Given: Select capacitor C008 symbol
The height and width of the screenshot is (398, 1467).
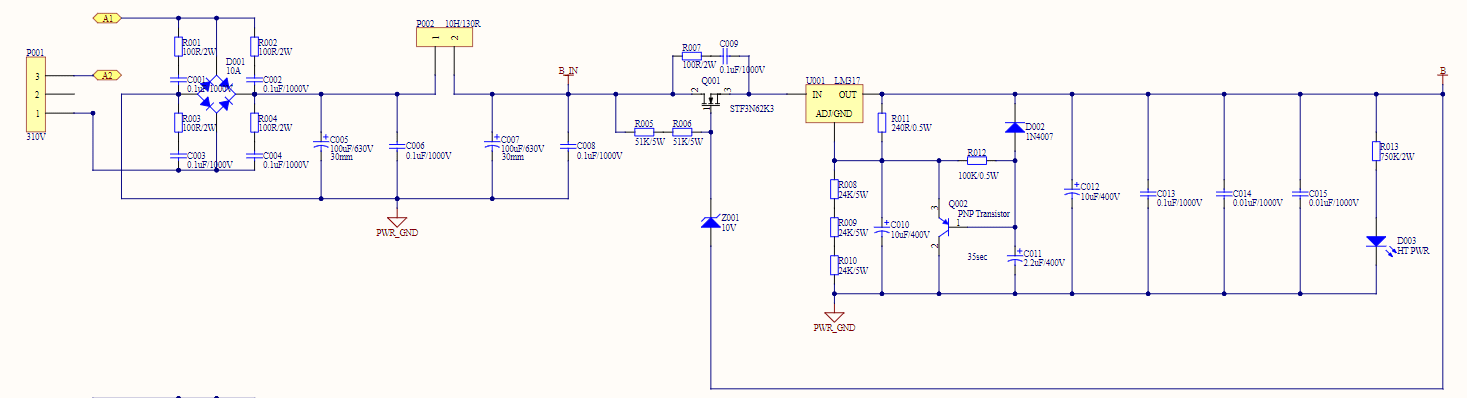Looking at the screenshot, I should tap(568, 146).
